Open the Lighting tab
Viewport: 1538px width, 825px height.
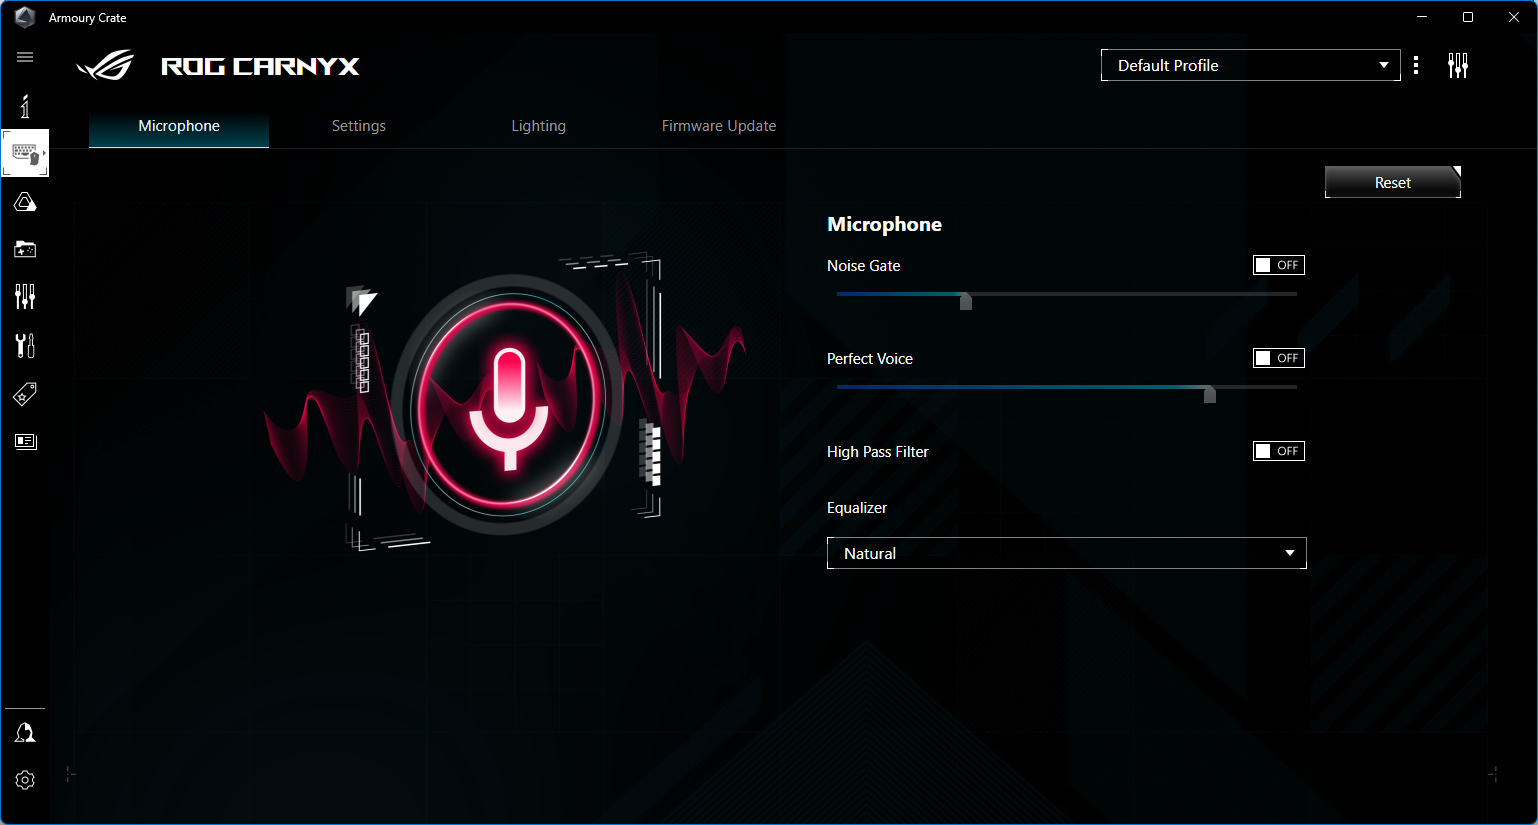pyautogui.click(x=539, y=126)
